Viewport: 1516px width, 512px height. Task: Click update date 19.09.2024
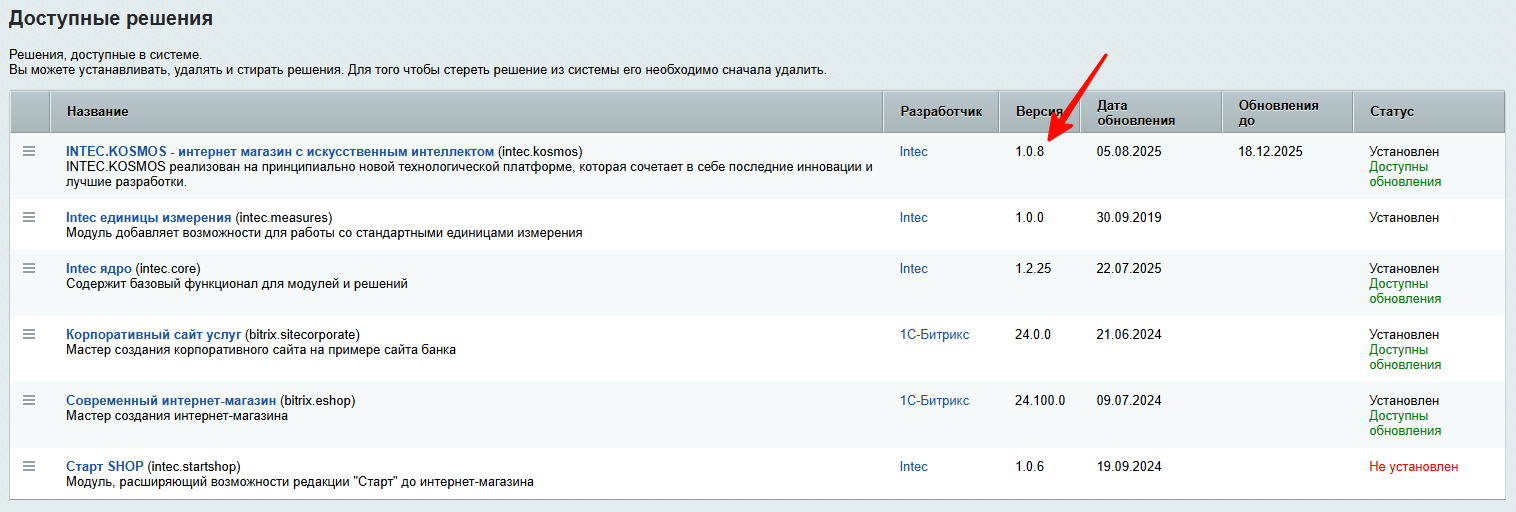pyautogui.click(x=1129, y=467)
